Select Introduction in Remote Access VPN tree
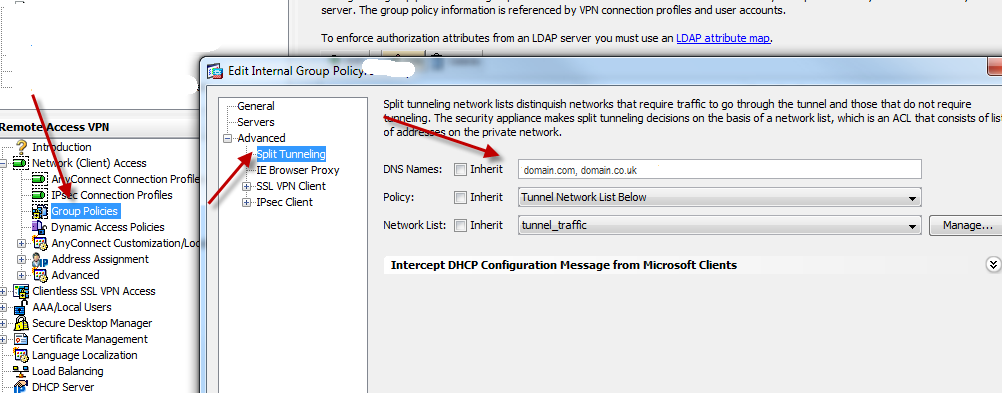Screen dimensions: 1002x393 coord(61,147)
